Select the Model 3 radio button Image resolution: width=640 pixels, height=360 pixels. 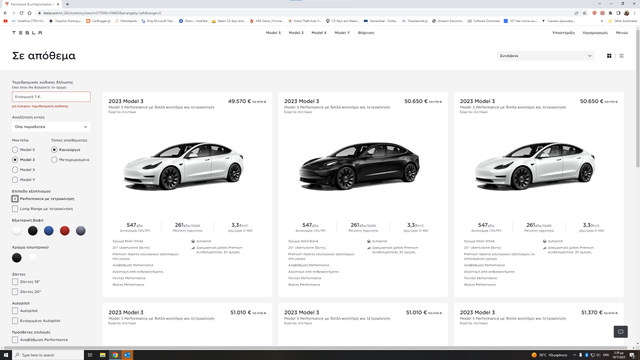[x=15, y=160]
